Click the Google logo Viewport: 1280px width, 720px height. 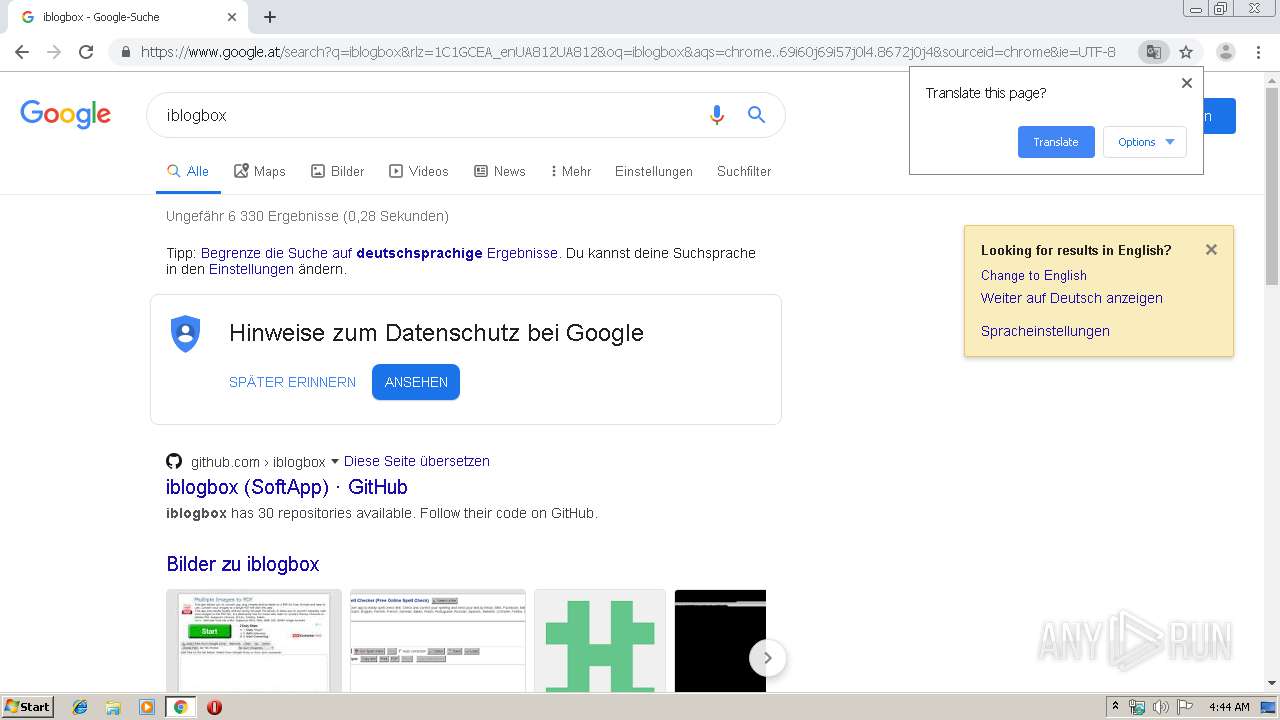tap(65, 114)
